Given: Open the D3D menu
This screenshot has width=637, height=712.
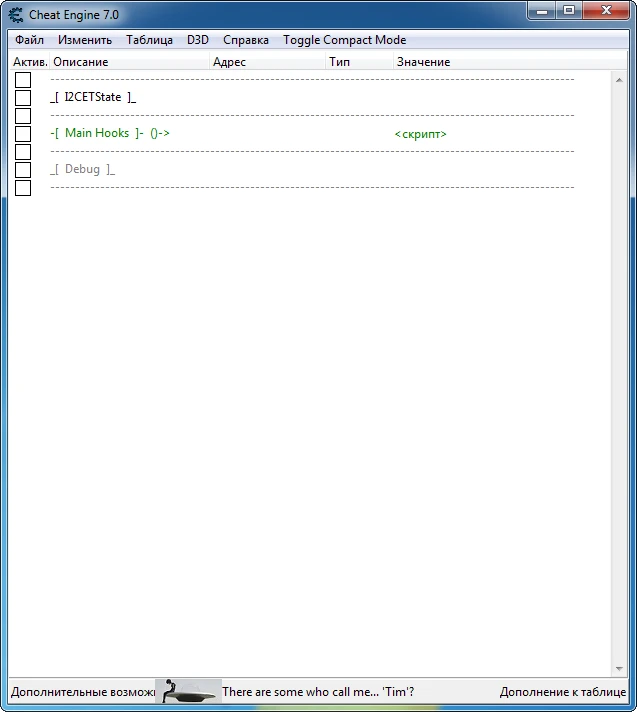Looking at the screenshot, I should point(198,40).
